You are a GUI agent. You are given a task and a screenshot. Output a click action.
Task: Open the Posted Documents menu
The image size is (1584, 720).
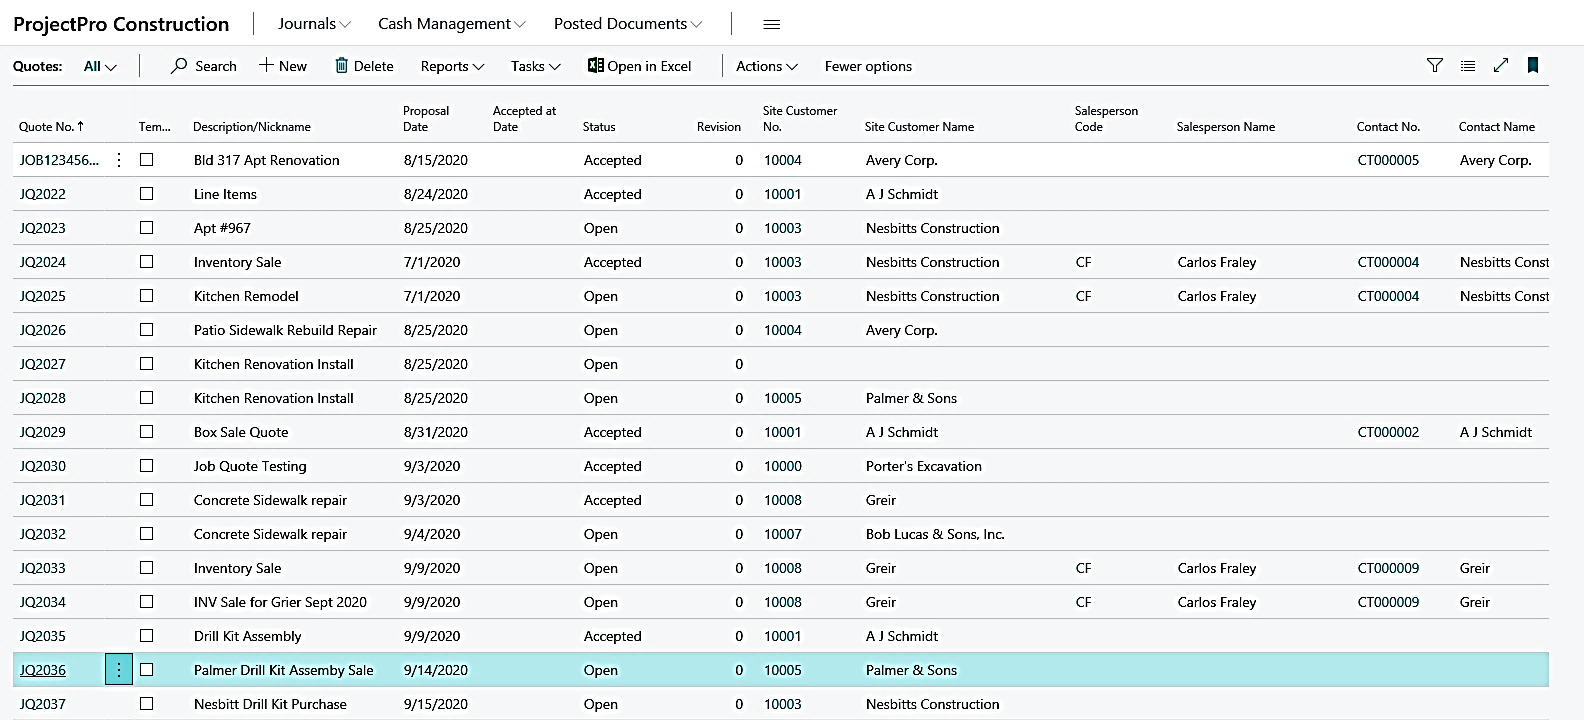coord(627,24)
